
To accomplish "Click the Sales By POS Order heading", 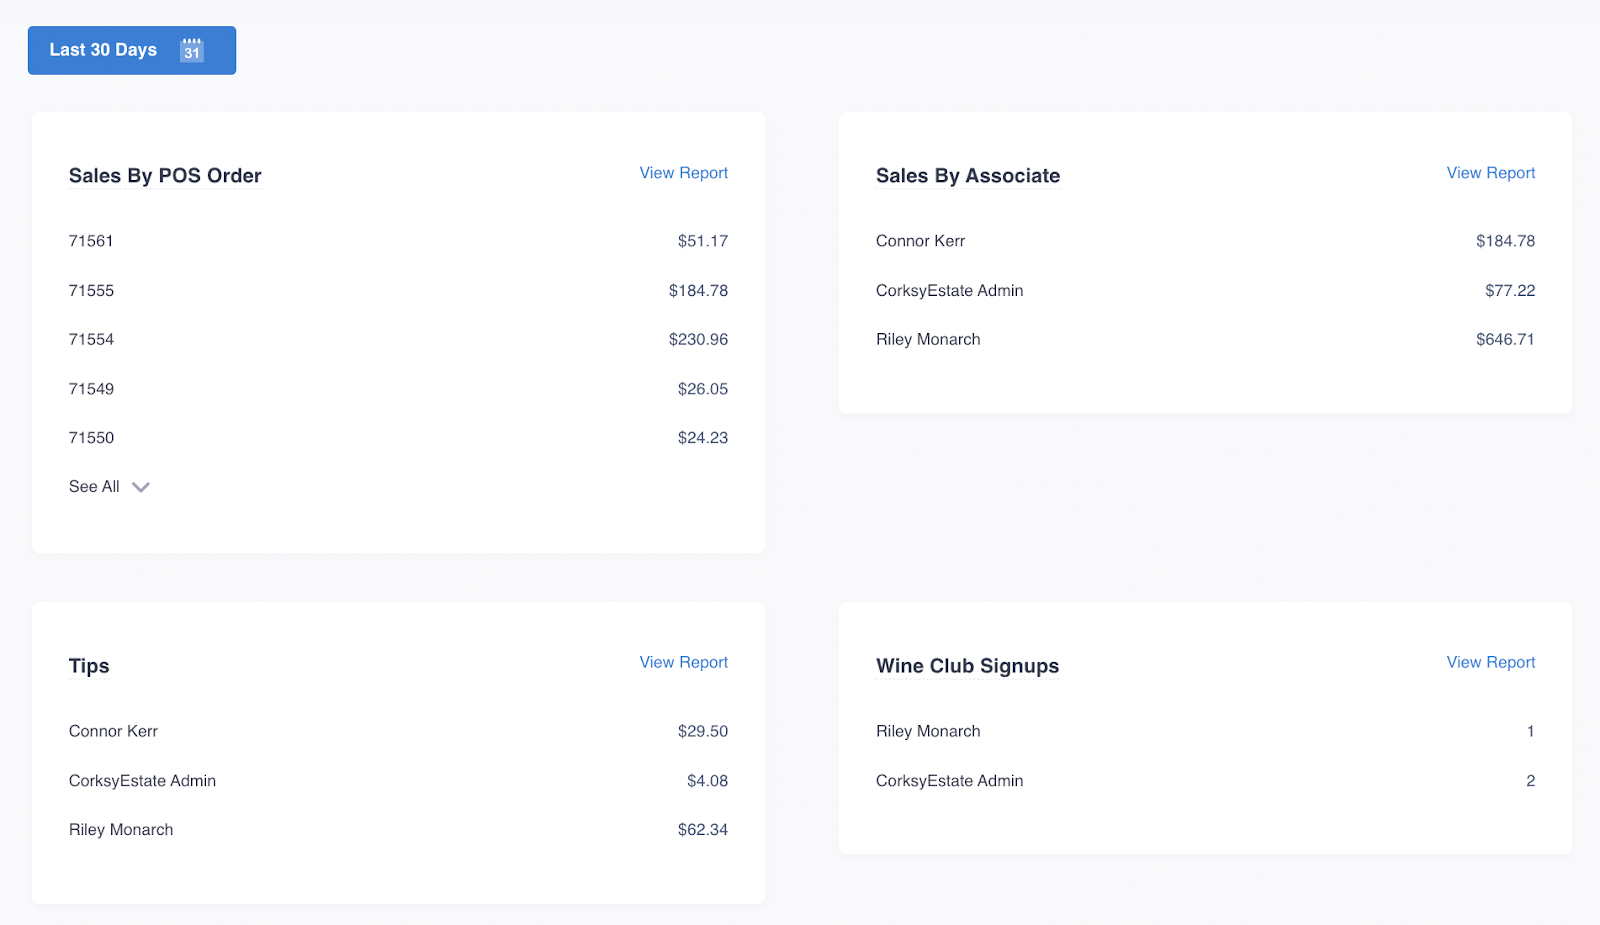I will [x=165, y=176].
